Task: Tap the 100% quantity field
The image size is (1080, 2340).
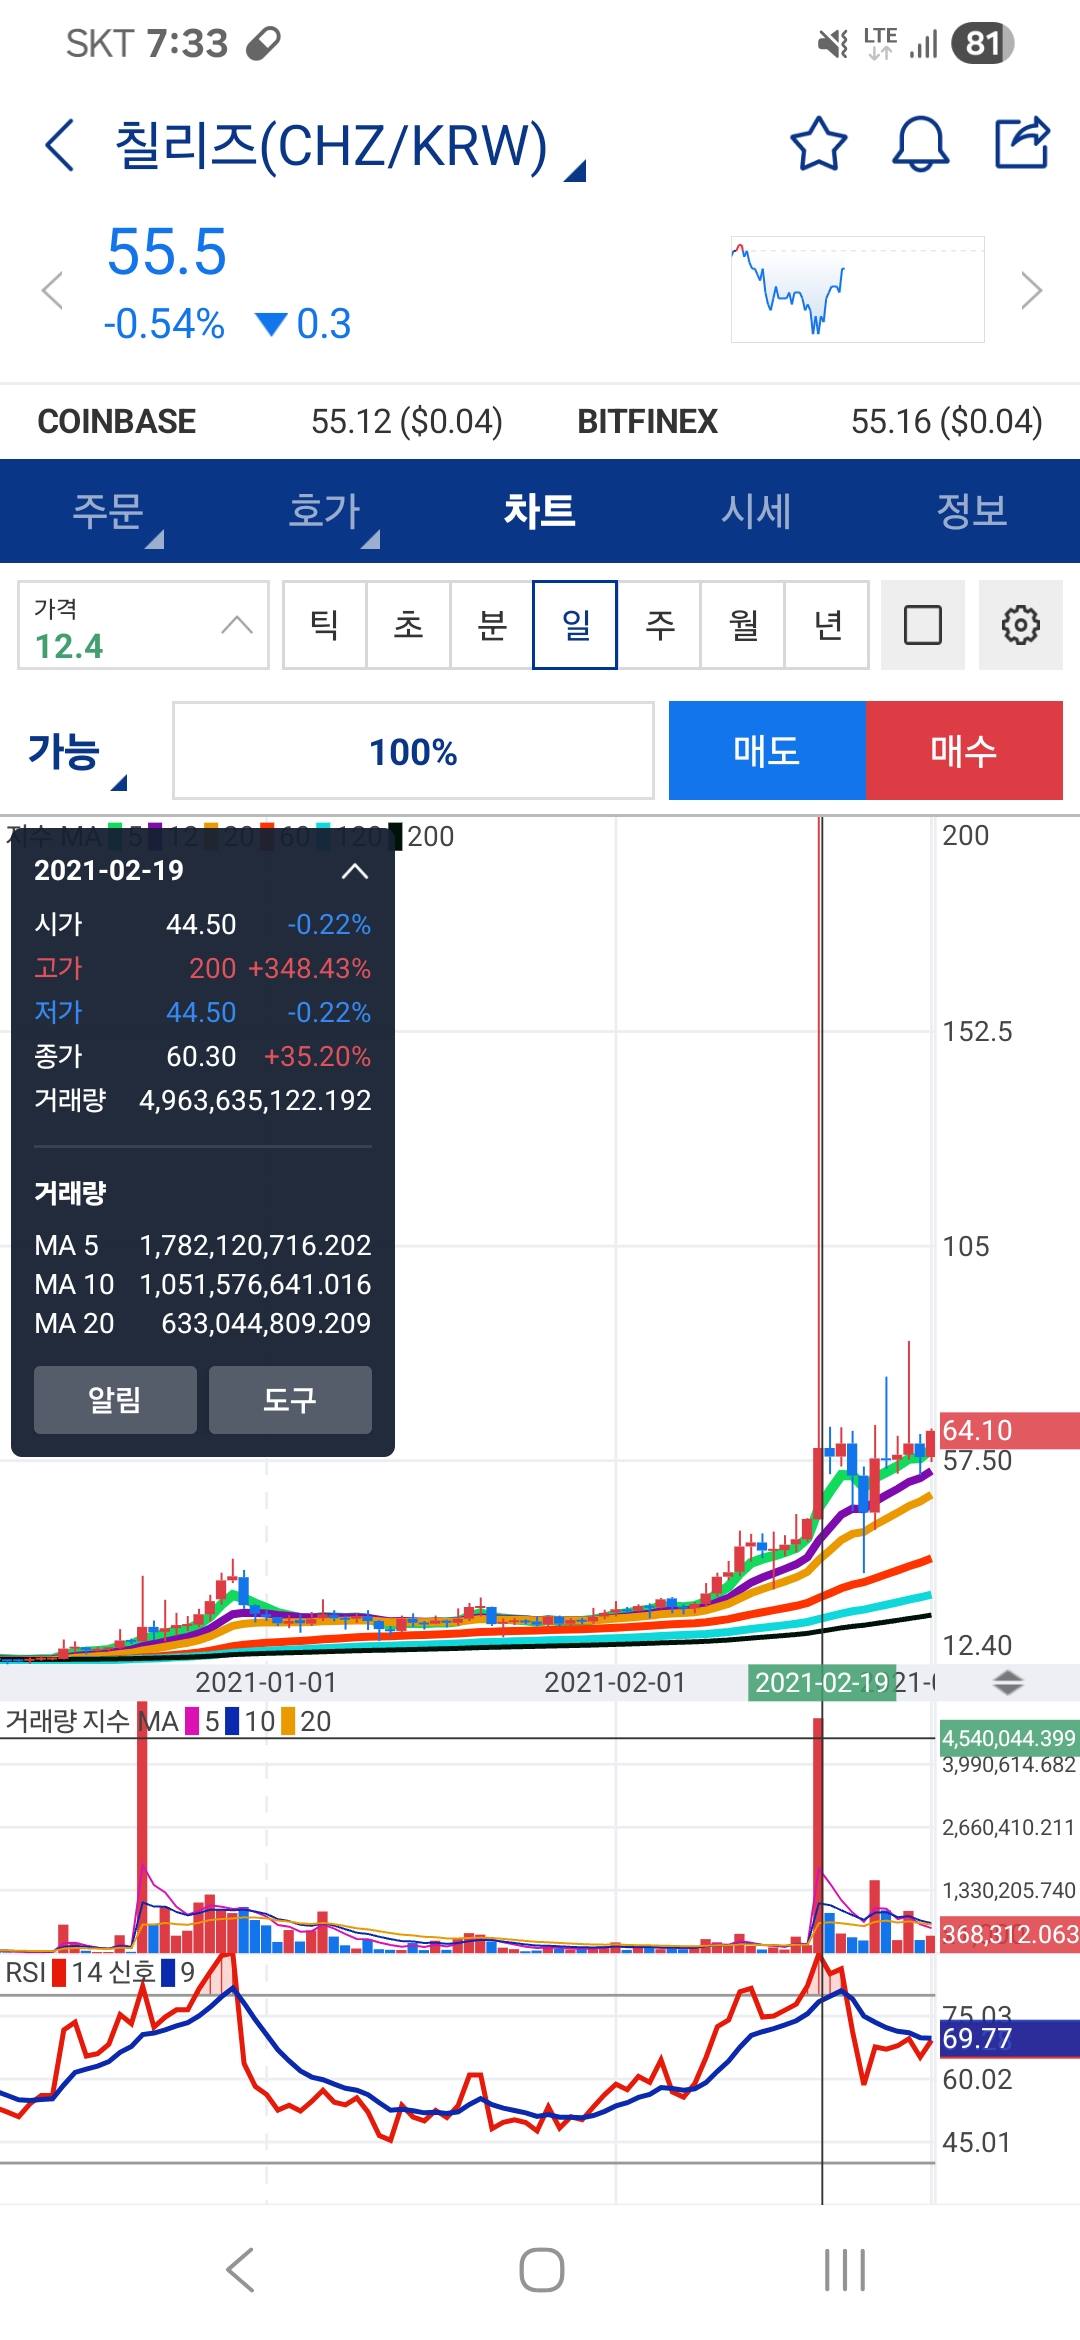Action: [x=413, y=751]
